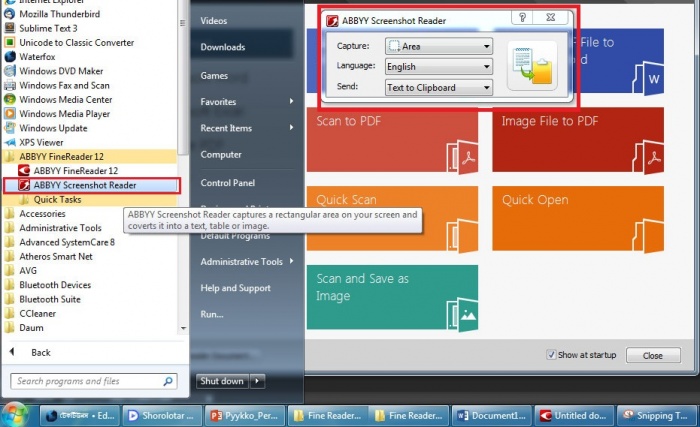Expand the Bluetooth Suite folder
Viewport: 700px width, 427px height.
click(50, 299)
